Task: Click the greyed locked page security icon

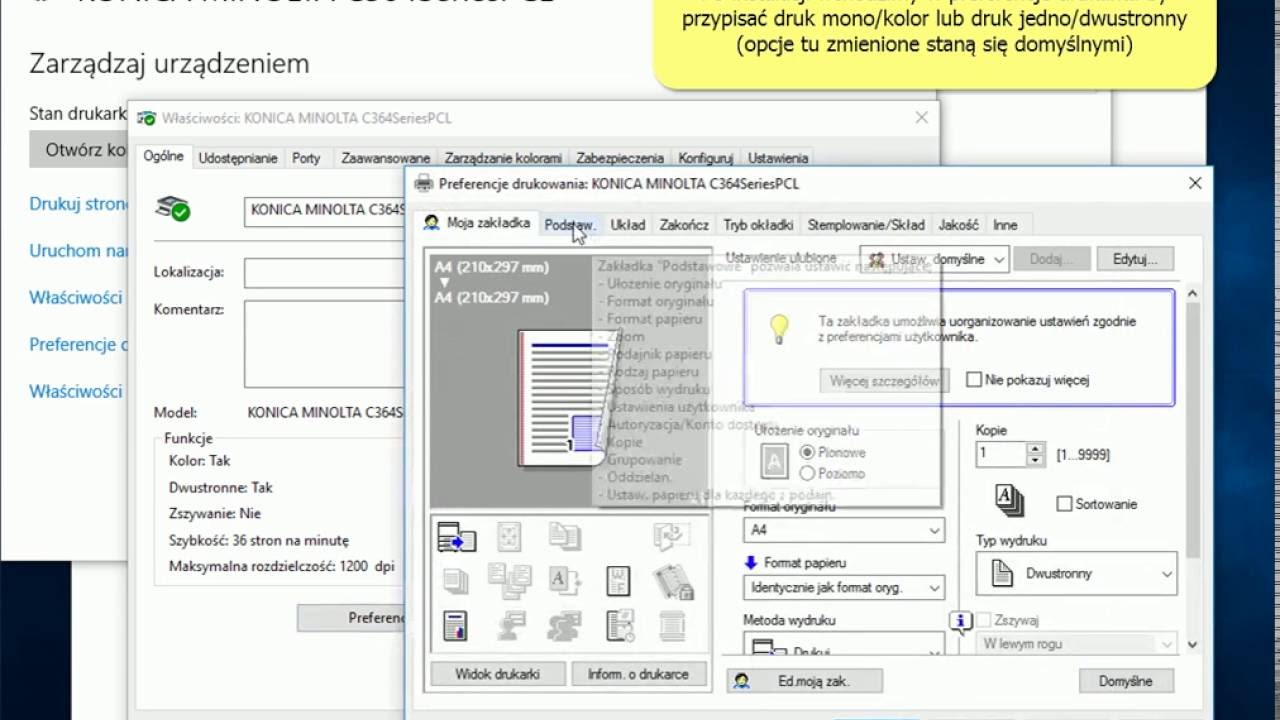Action: pyautogui.click(x=672, y=581)
